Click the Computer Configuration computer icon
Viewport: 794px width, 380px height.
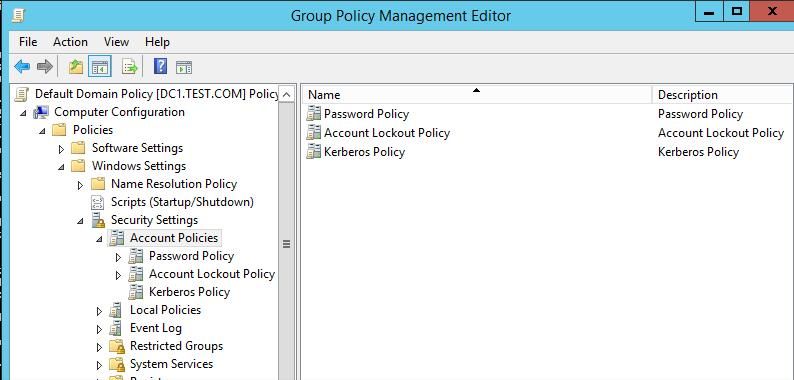(41, 112)
